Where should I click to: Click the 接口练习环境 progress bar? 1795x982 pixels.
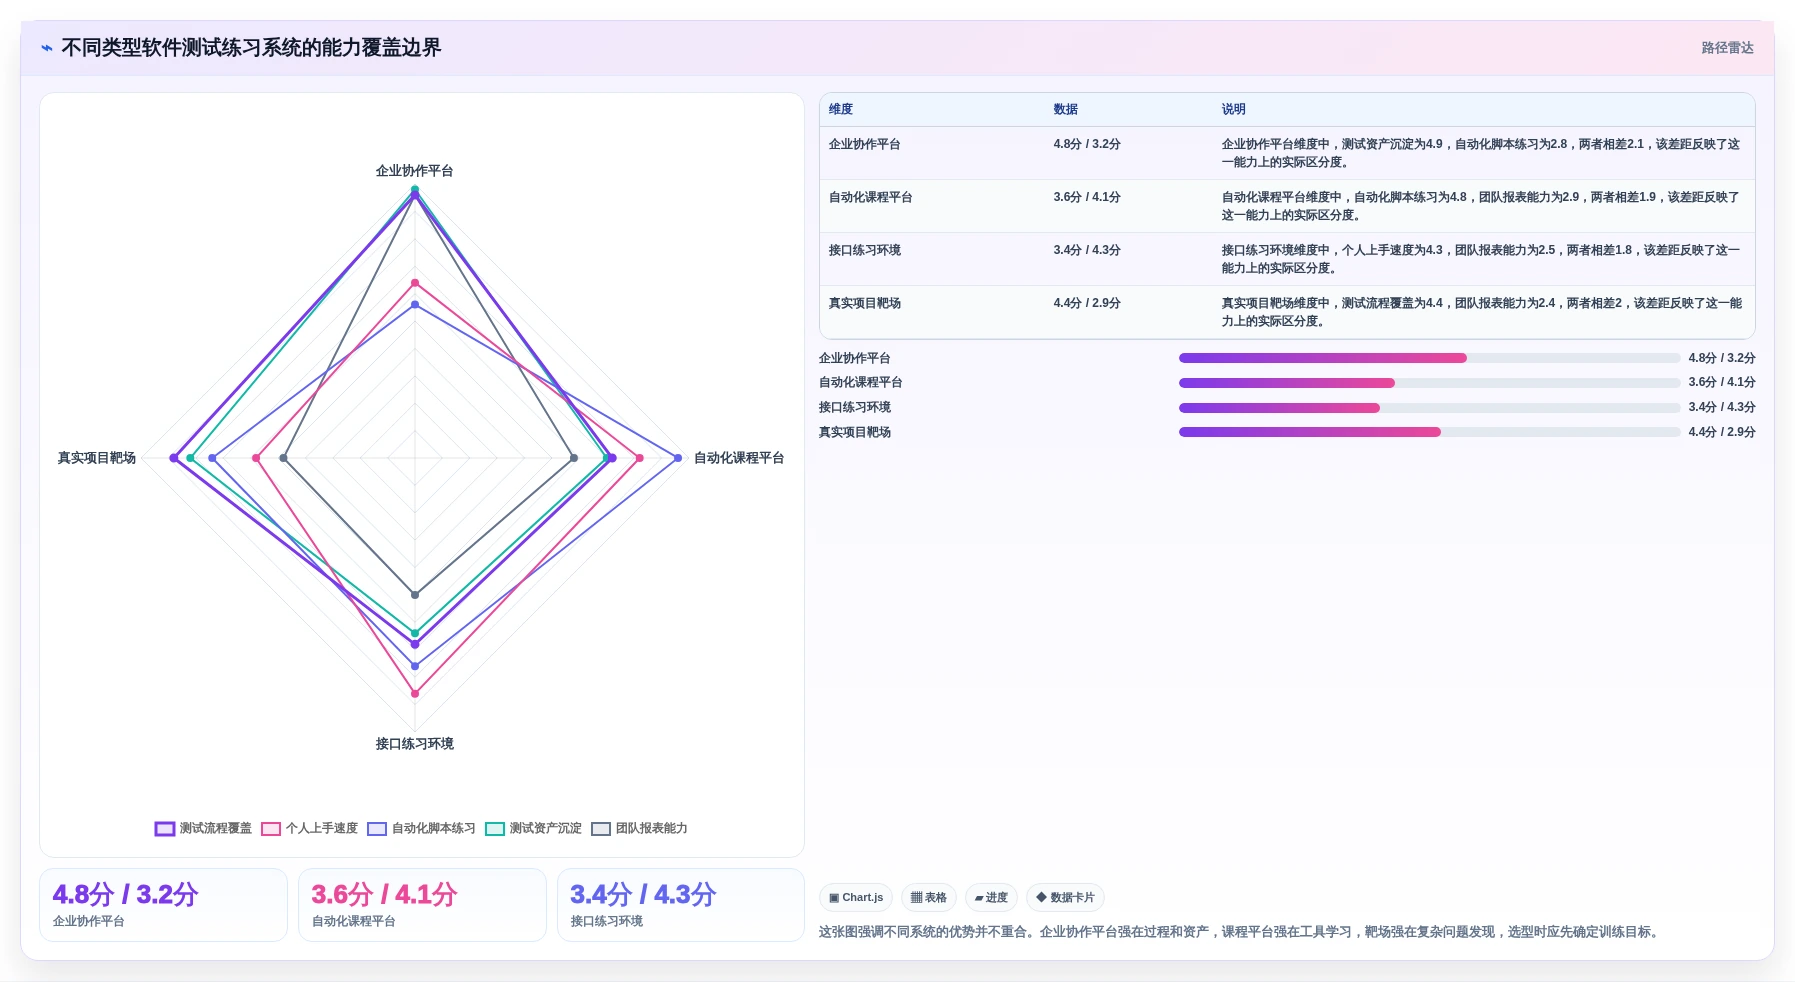1429,408
